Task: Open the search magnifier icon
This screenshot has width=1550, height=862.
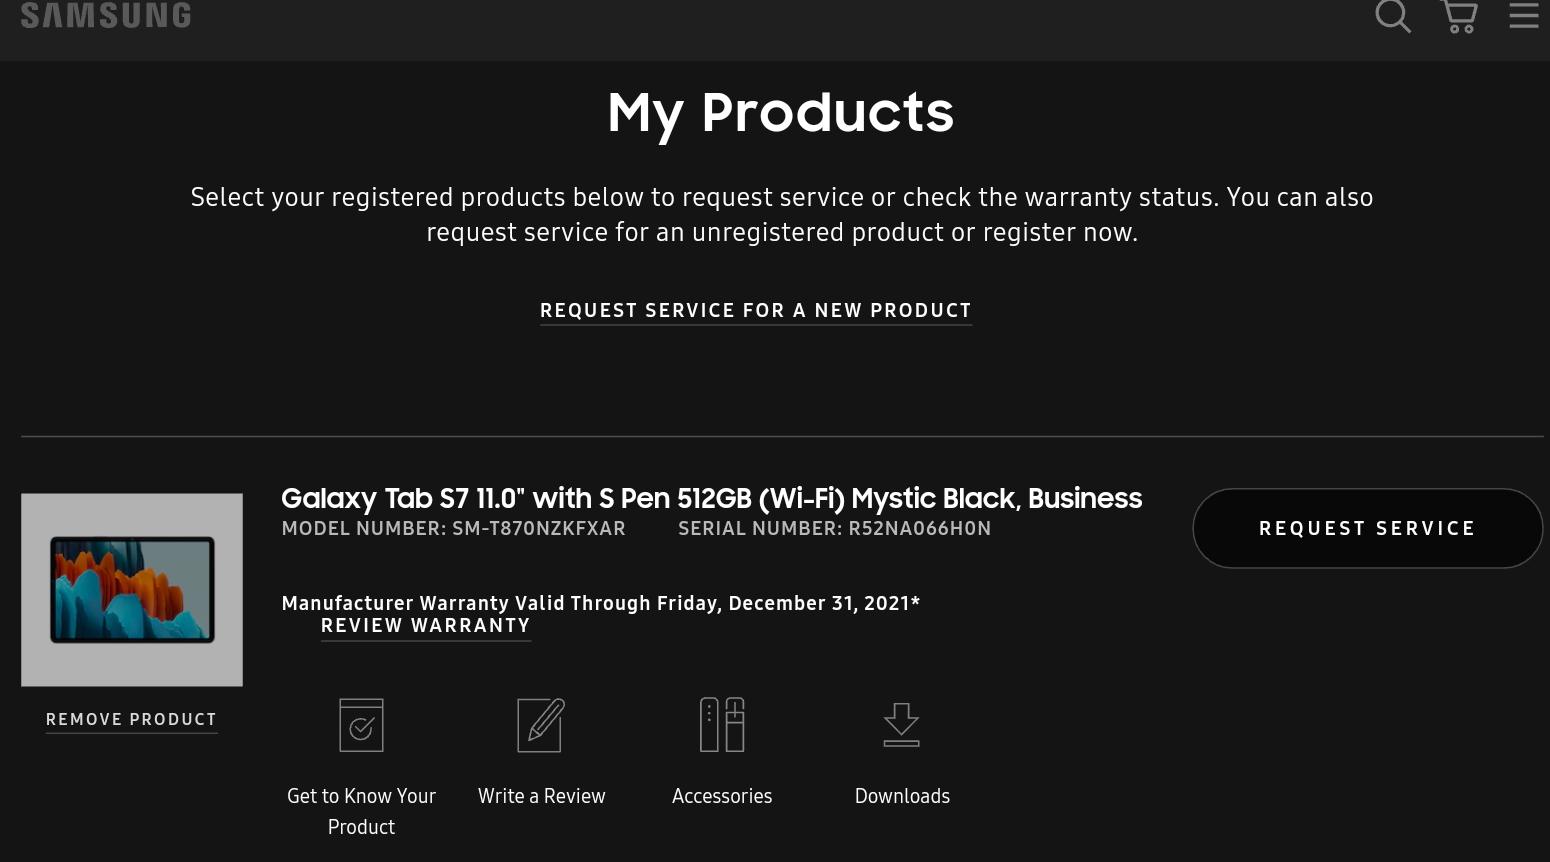Action: click(1393, 16)
